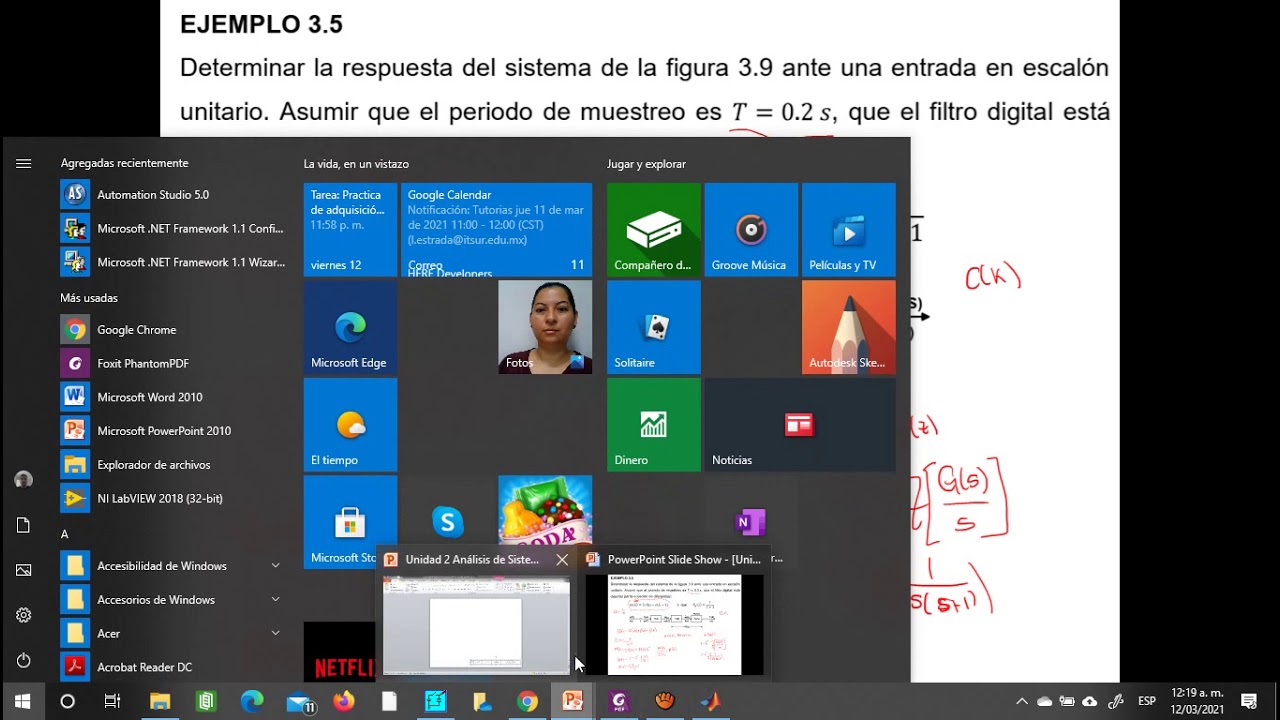Open the Microsoft Edge tile
The image size is (1280, 720).
click(350, 327)
